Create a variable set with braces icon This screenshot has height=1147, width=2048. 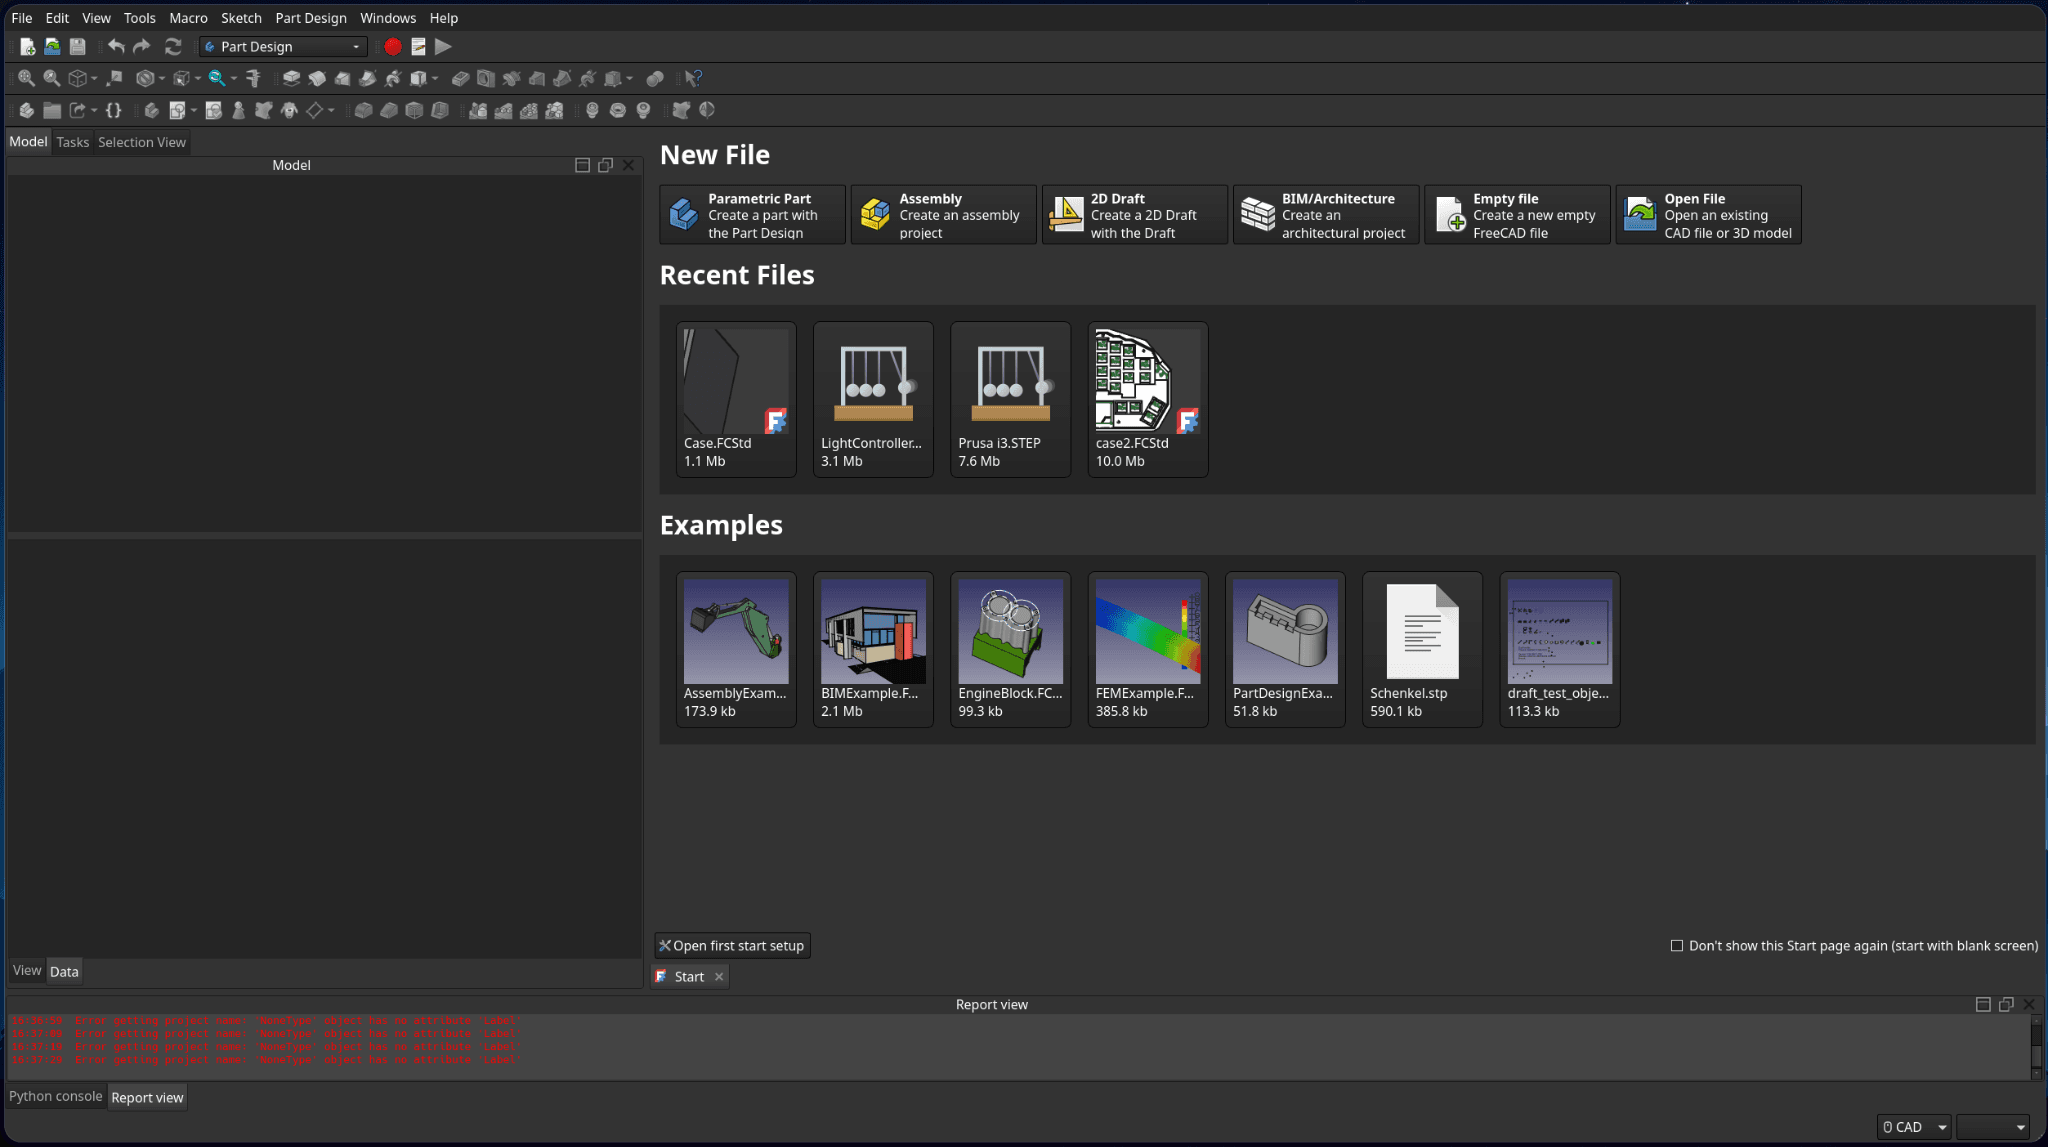tap(114, 110)
